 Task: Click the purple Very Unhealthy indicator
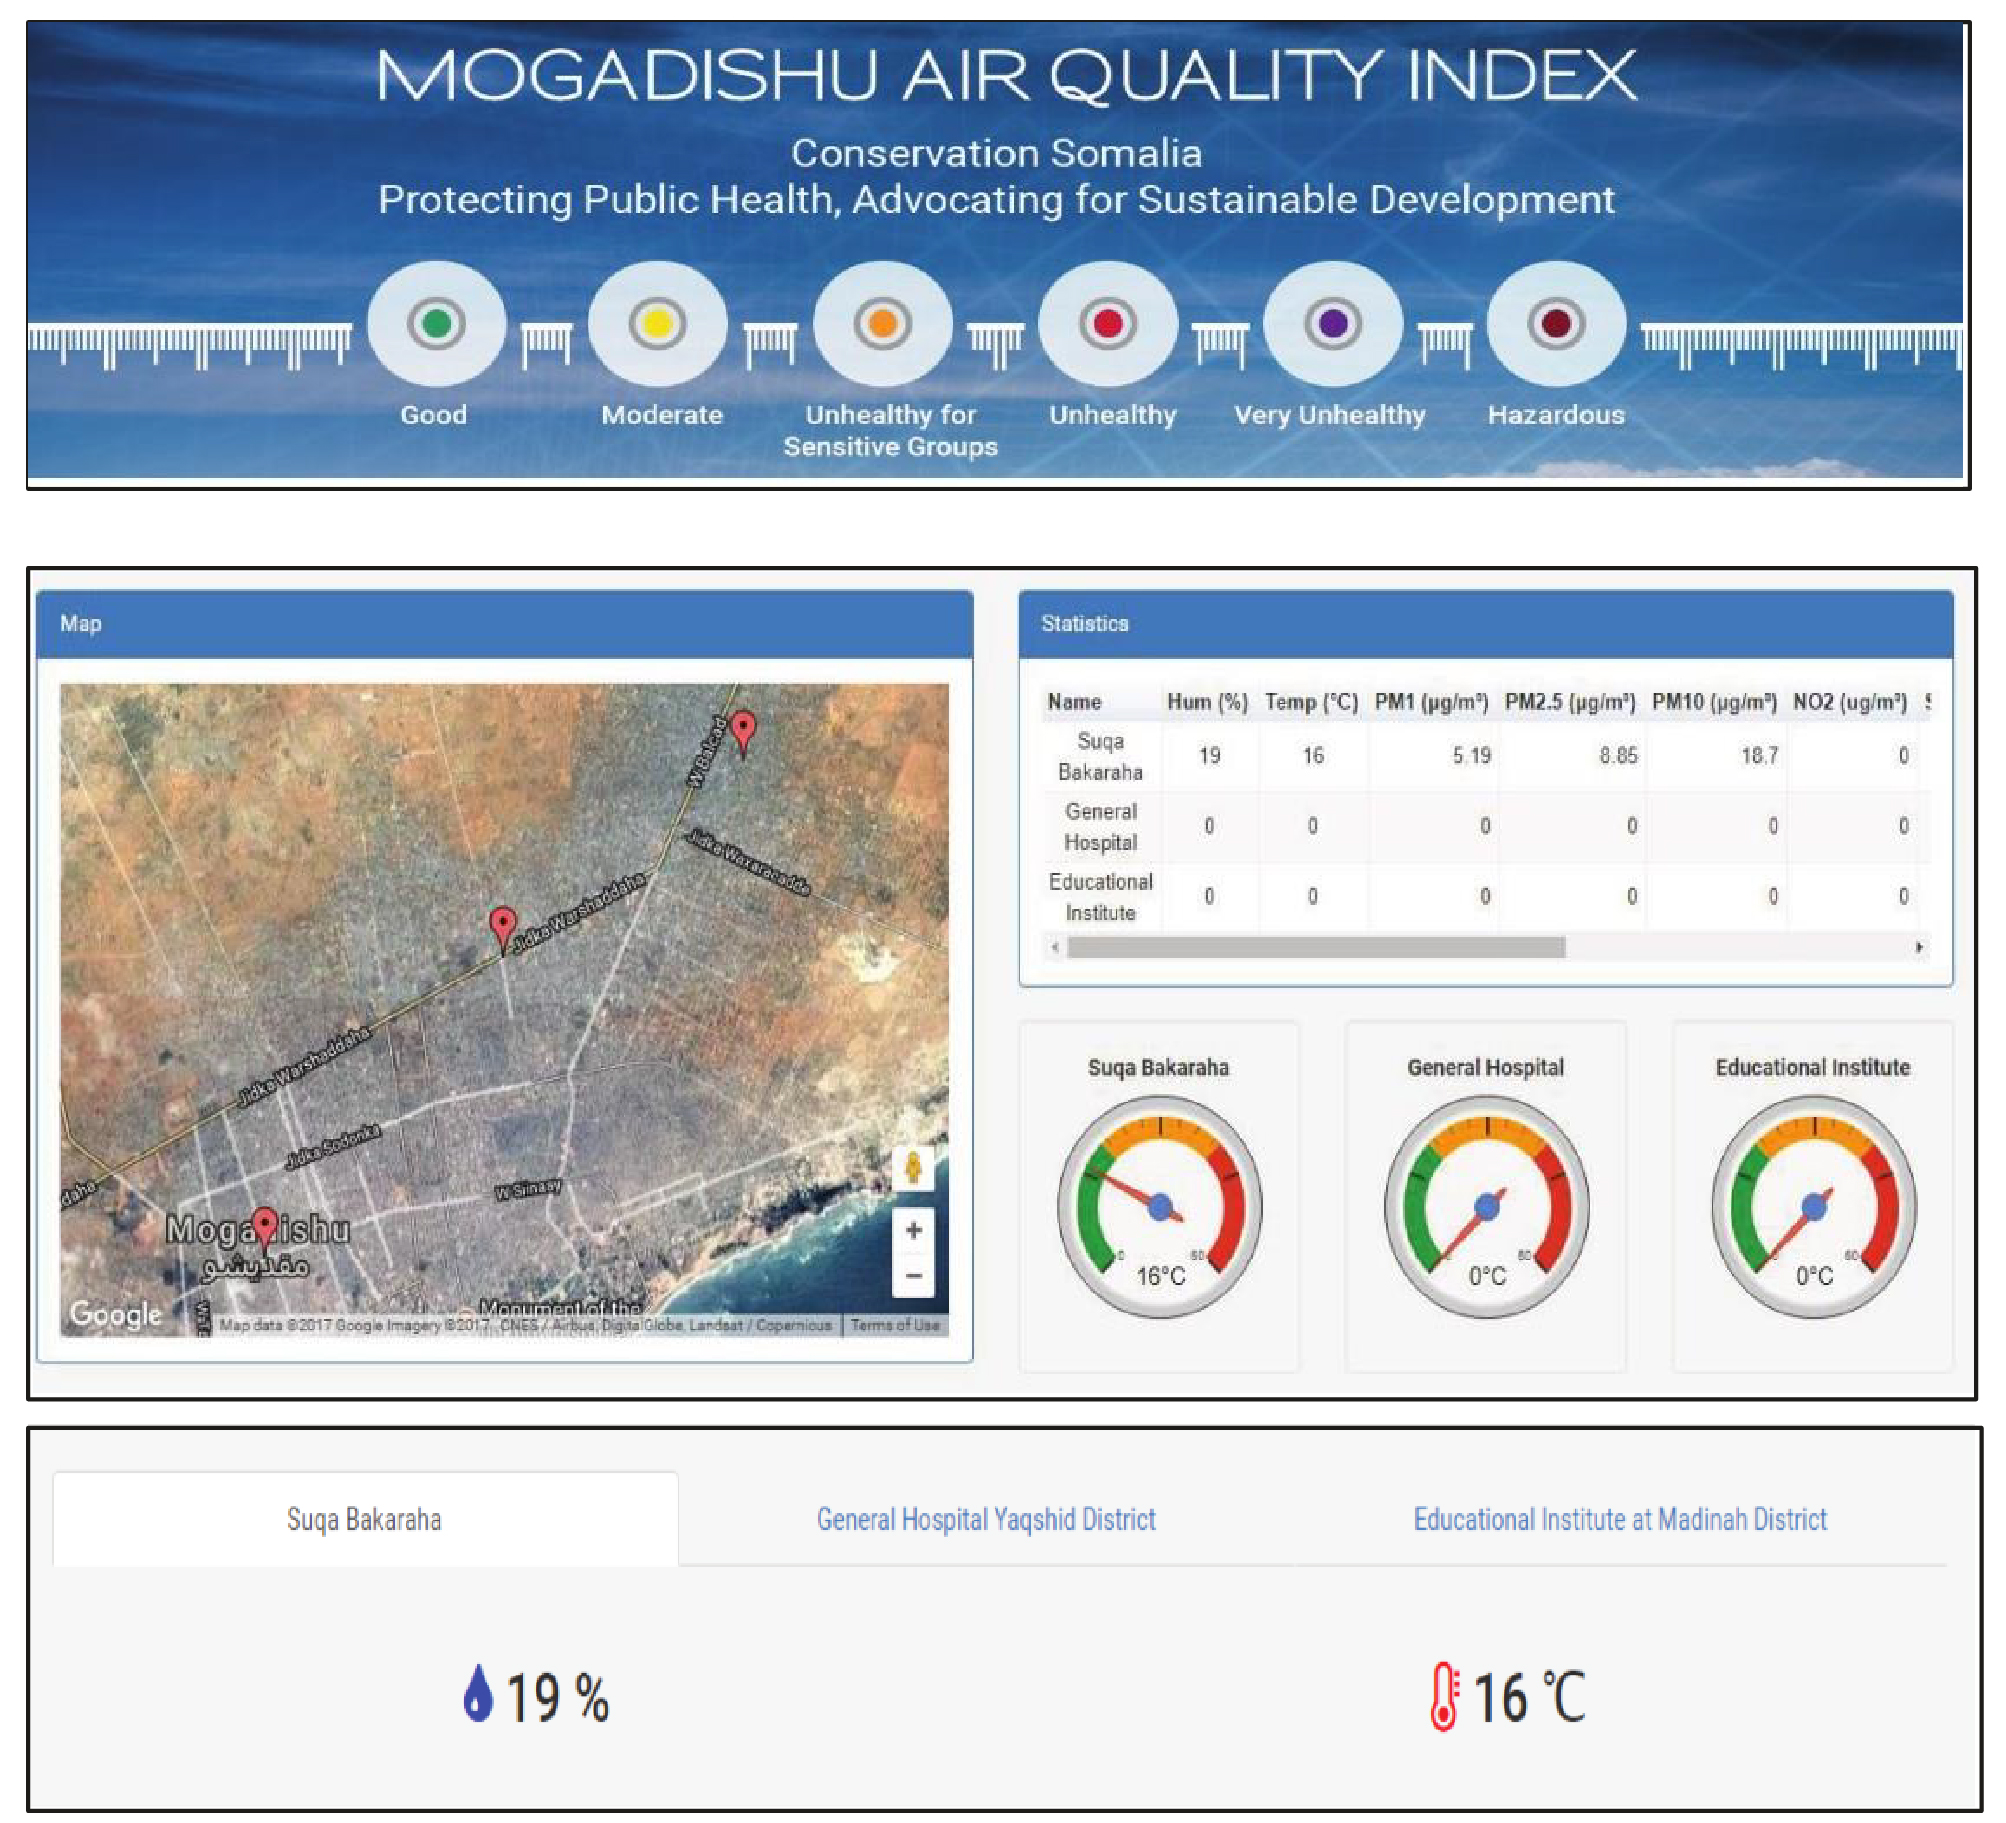point(1332,324)
